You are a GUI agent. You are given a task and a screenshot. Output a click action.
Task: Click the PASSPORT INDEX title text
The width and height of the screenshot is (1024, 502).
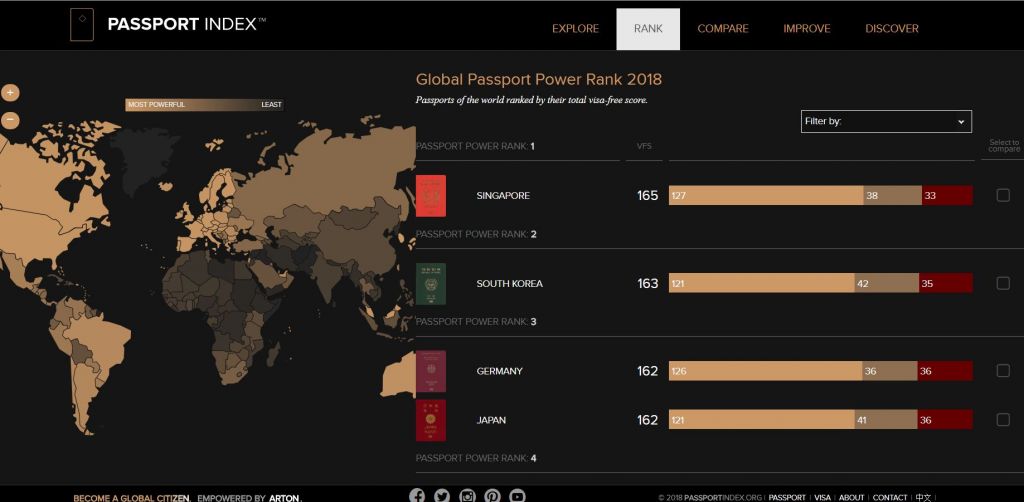[187, 25]
